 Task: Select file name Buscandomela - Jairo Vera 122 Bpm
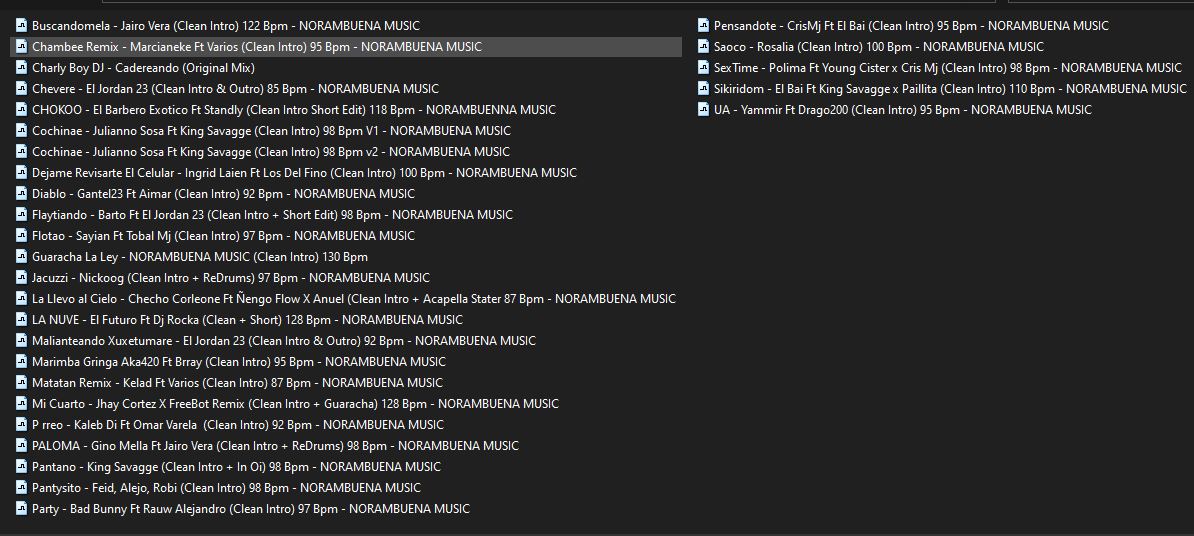coord(225,26)
